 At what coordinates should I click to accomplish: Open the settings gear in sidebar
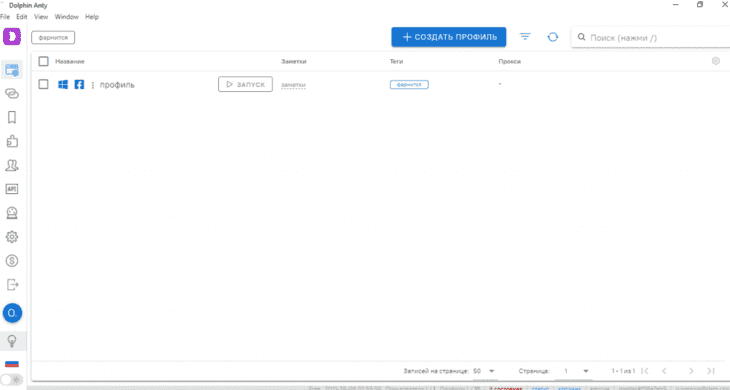[x=12, y=236]
